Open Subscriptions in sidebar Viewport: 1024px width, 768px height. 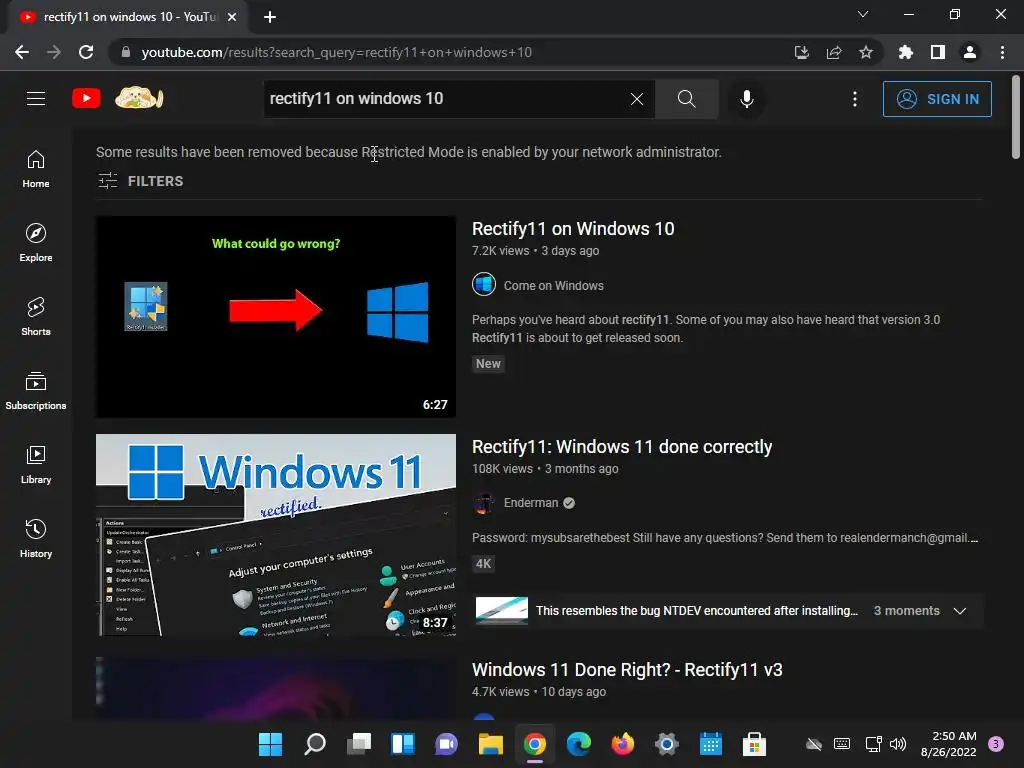[x=36, y=391]
